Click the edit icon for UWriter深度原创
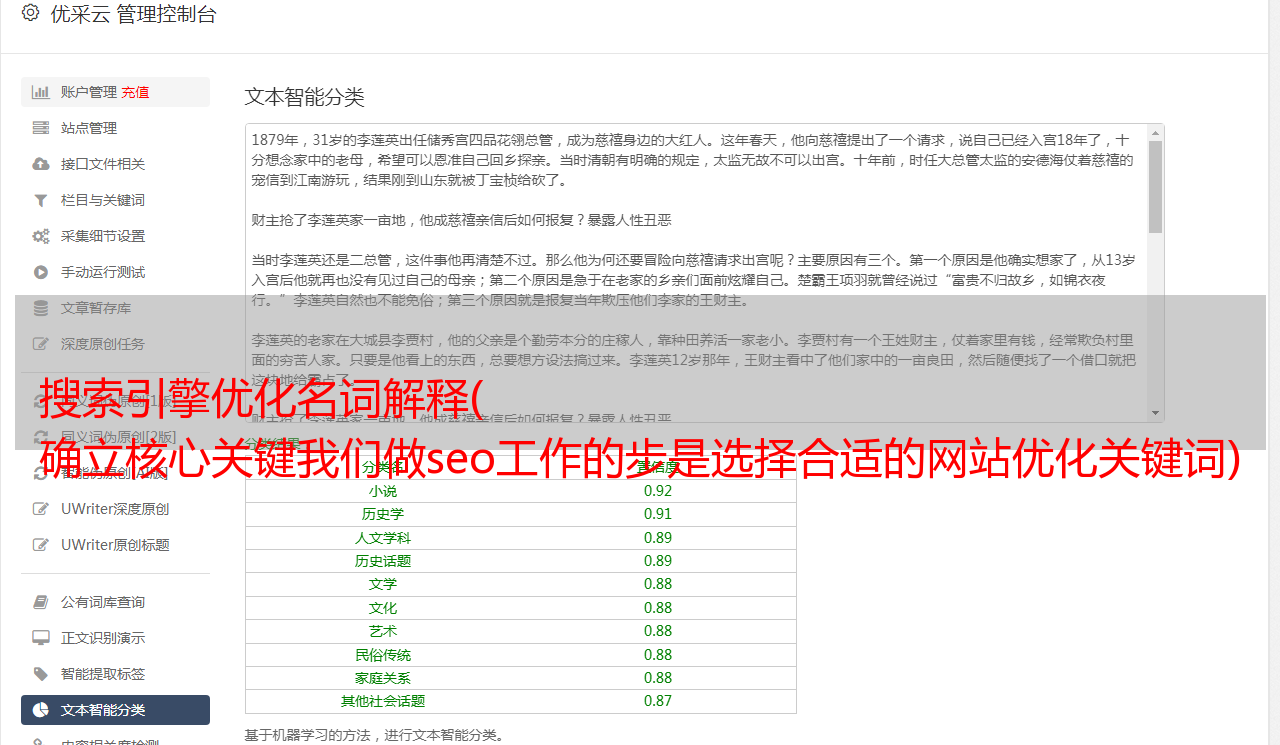Screen dimensions: 1280x745 point(41,509)
